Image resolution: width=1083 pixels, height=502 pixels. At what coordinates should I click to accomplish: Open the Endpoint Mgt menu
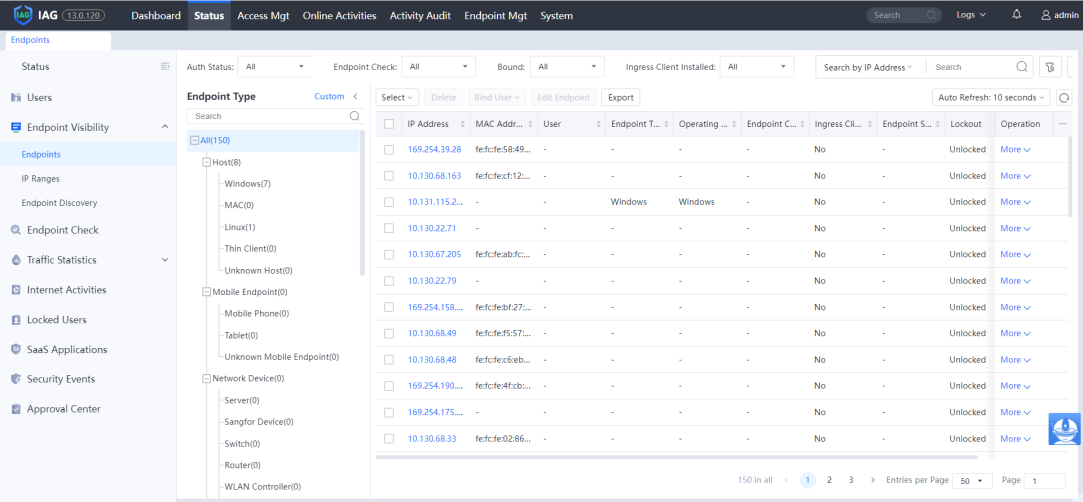click(496, 15)
